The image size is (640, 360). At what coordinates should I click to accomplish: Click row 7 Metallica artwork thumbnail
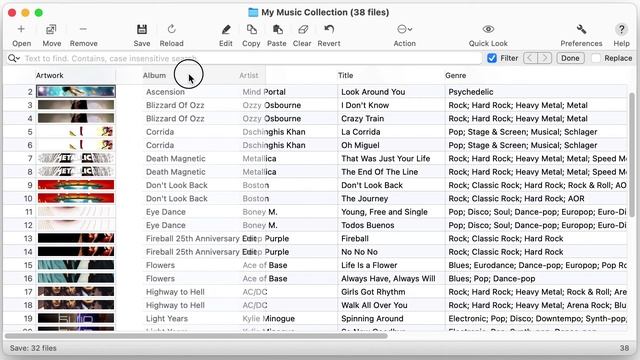pos(76,158)
